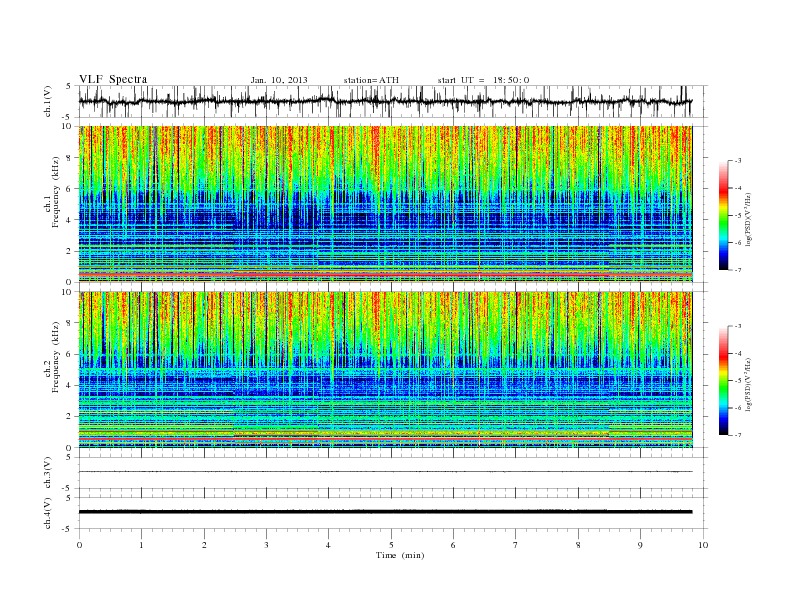
Task: Click the "VLF Spectra" plot title
Action: (113, 79)
